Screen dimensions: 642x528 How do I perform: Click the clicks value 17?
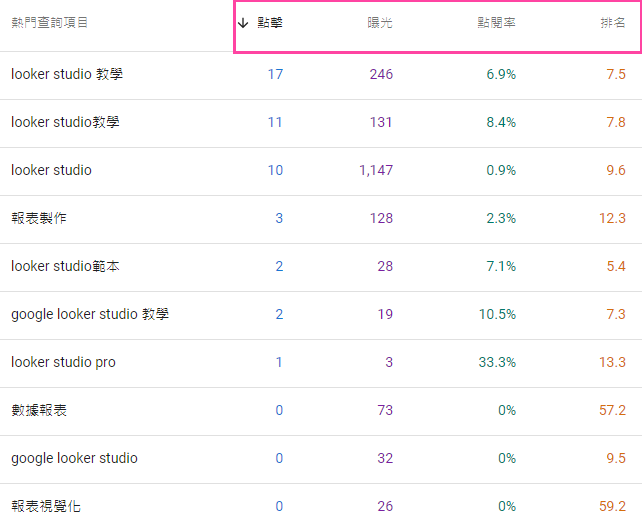(276, 74)
